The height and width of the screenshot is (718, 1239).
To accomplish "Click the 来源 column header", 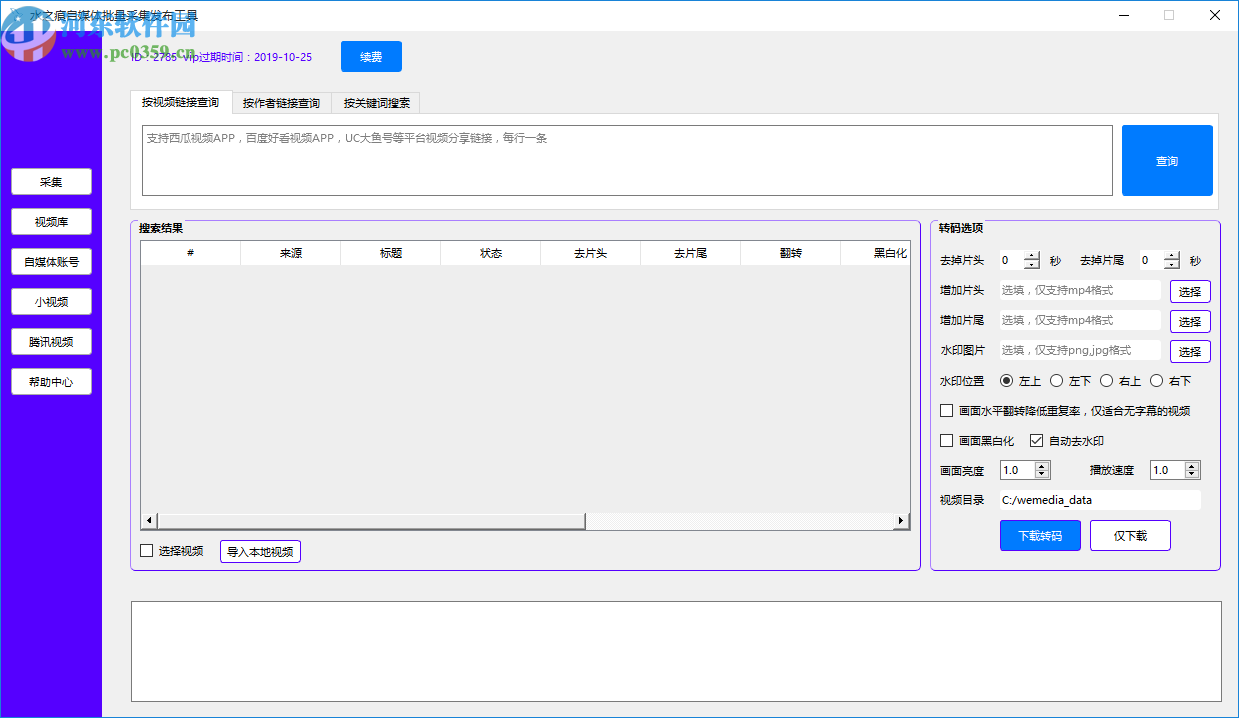I will pyautogui.click(x=290, y=253).
